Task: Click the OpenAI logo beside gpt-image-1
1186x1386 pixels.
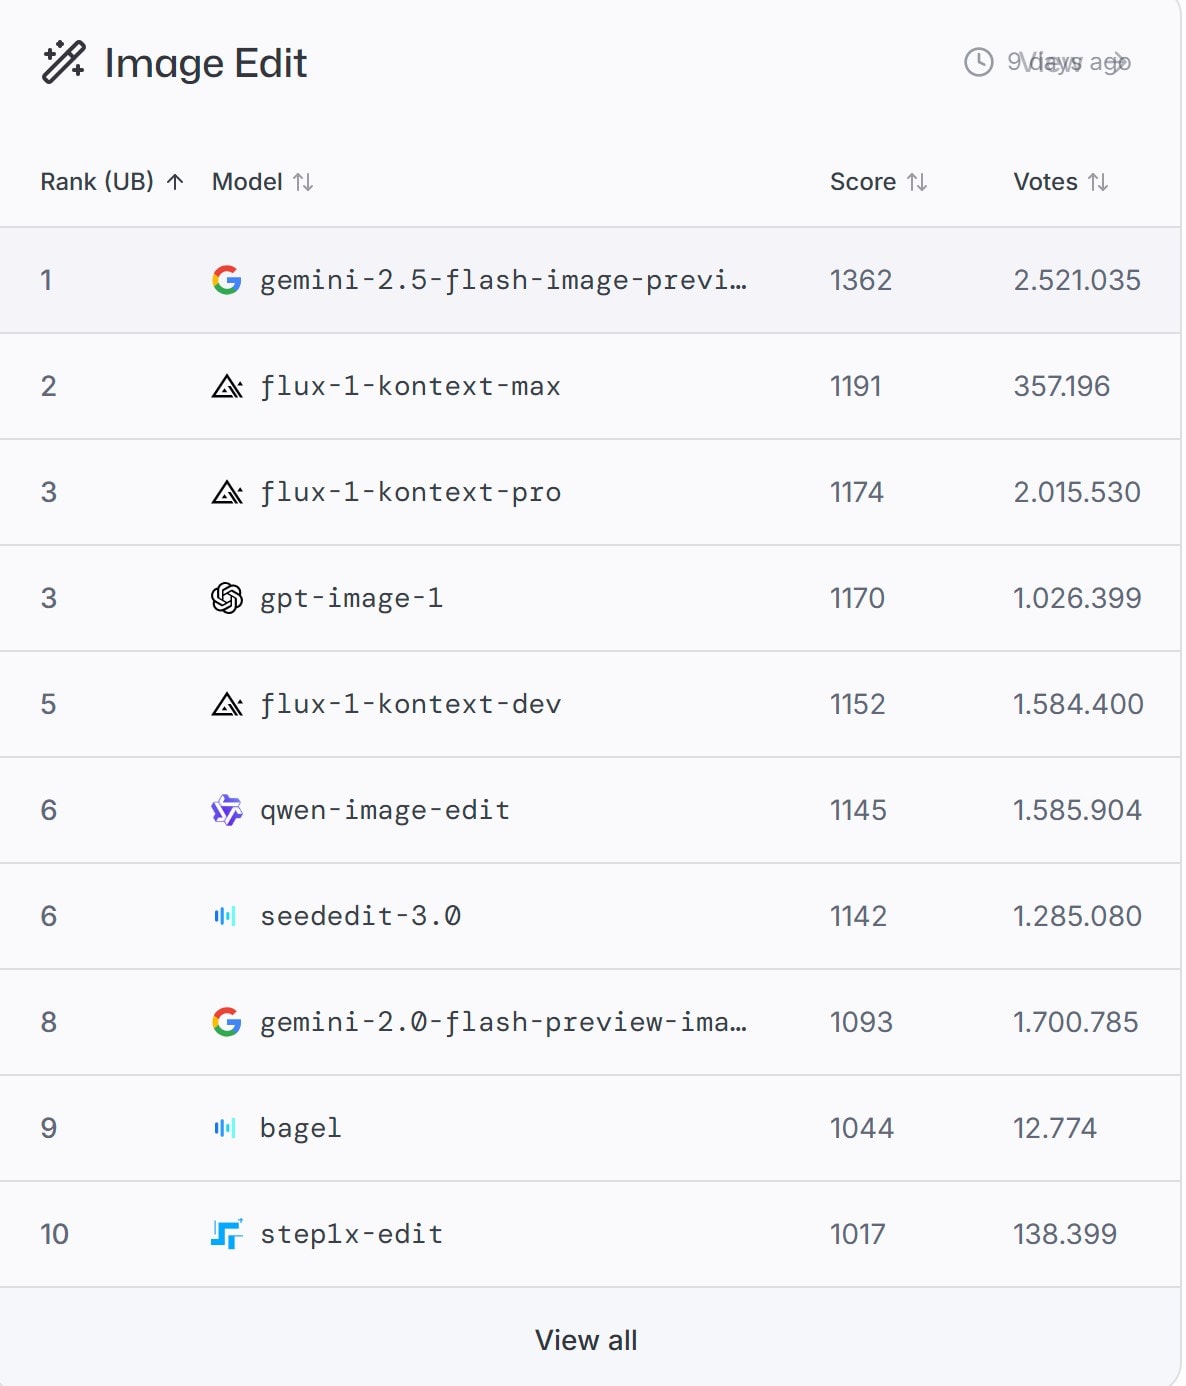Action: (x=227, y=598)
